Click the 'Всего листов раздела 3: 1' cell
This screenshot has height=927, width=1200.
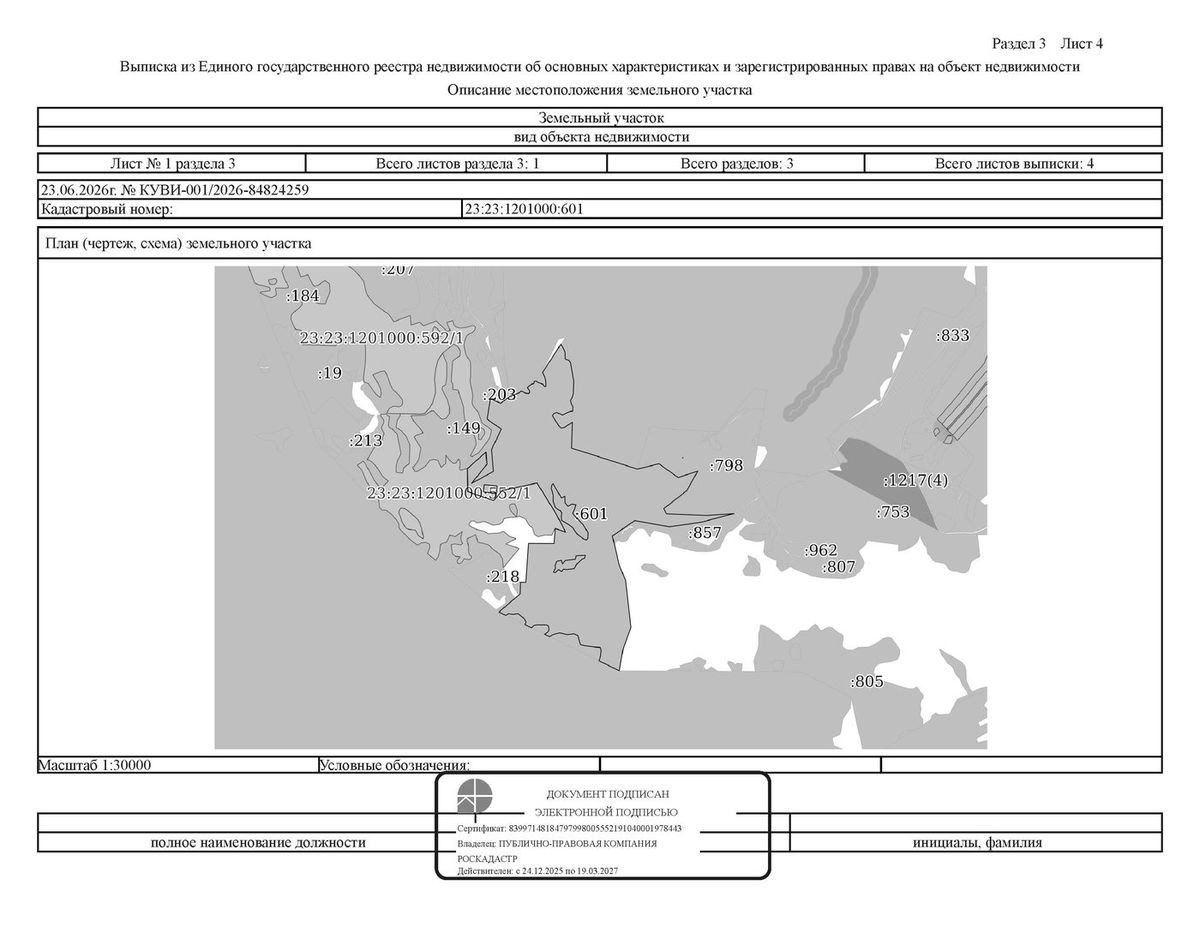pyautogui.click(x=457, y=164)
